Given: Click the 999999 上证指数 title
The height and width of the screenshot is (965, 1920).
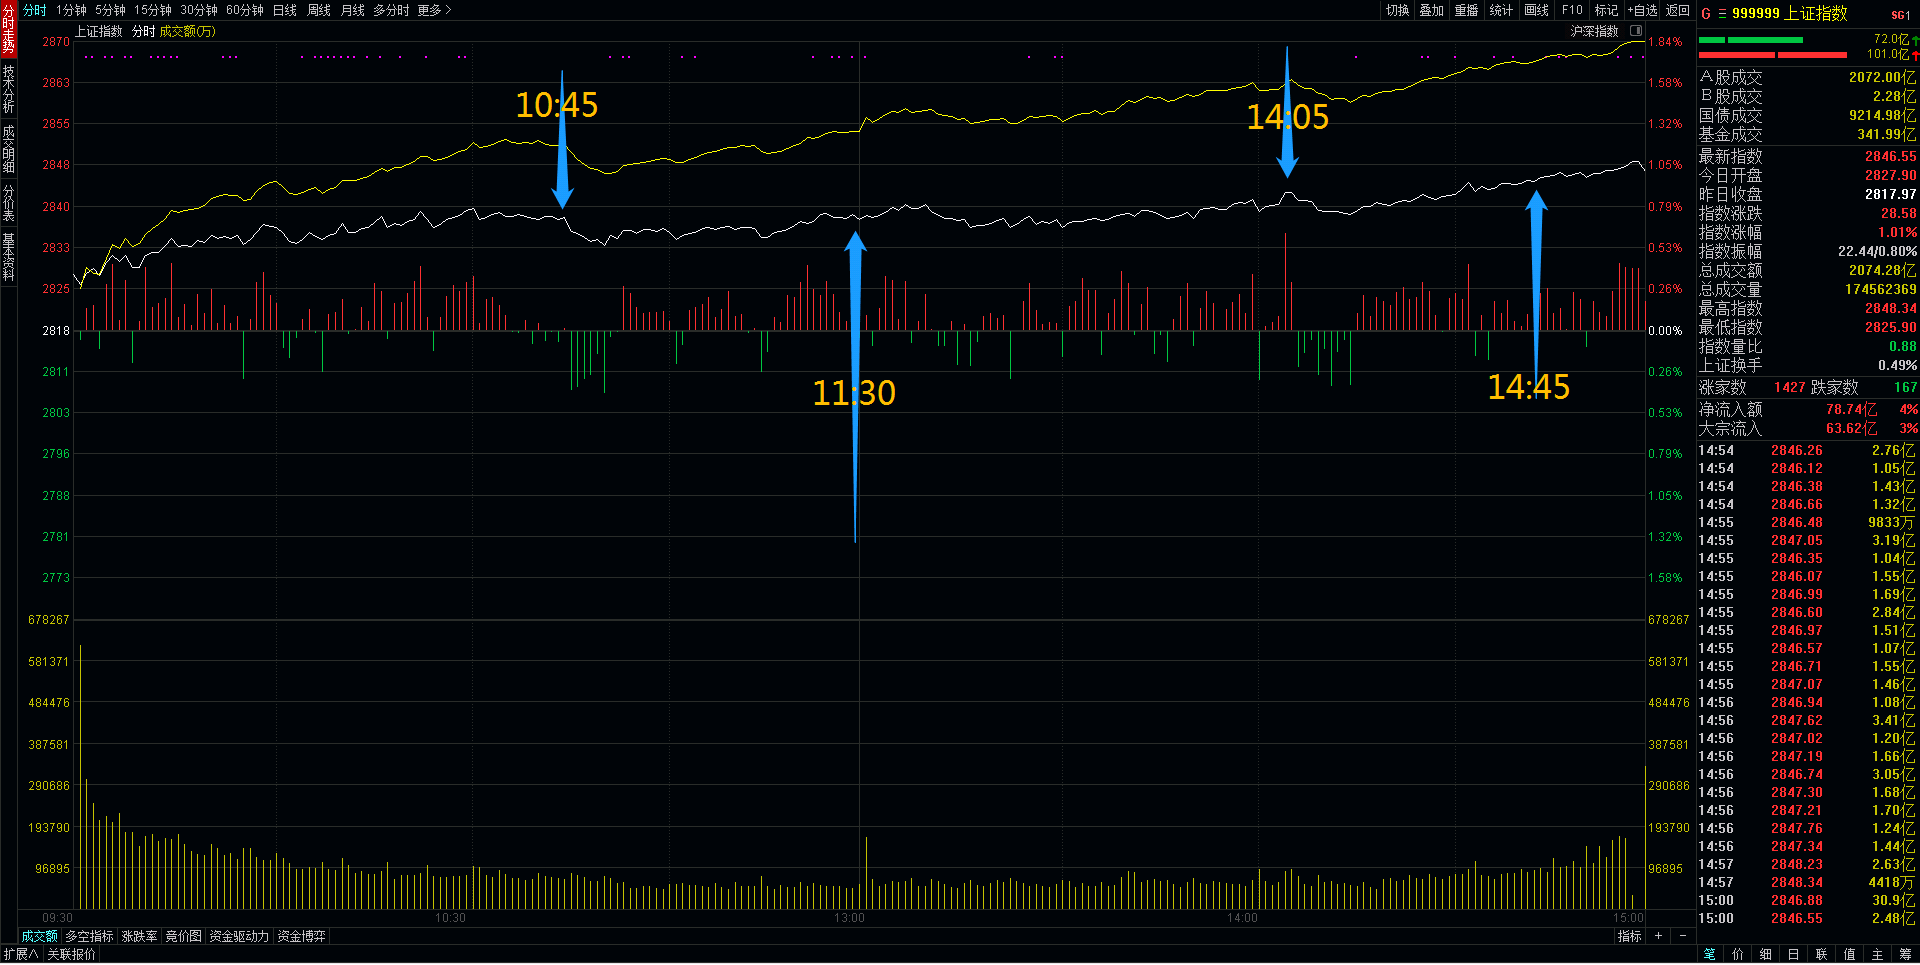Looking at the screenshot, I should click(1790, 14).
